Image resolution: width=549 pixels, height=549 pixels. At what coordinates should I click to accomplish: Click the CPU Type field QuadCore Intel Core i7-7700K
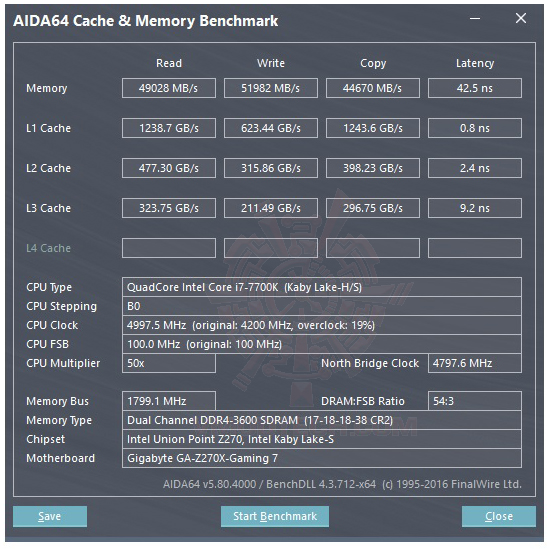pyautogui.click(x=322, y=287)
